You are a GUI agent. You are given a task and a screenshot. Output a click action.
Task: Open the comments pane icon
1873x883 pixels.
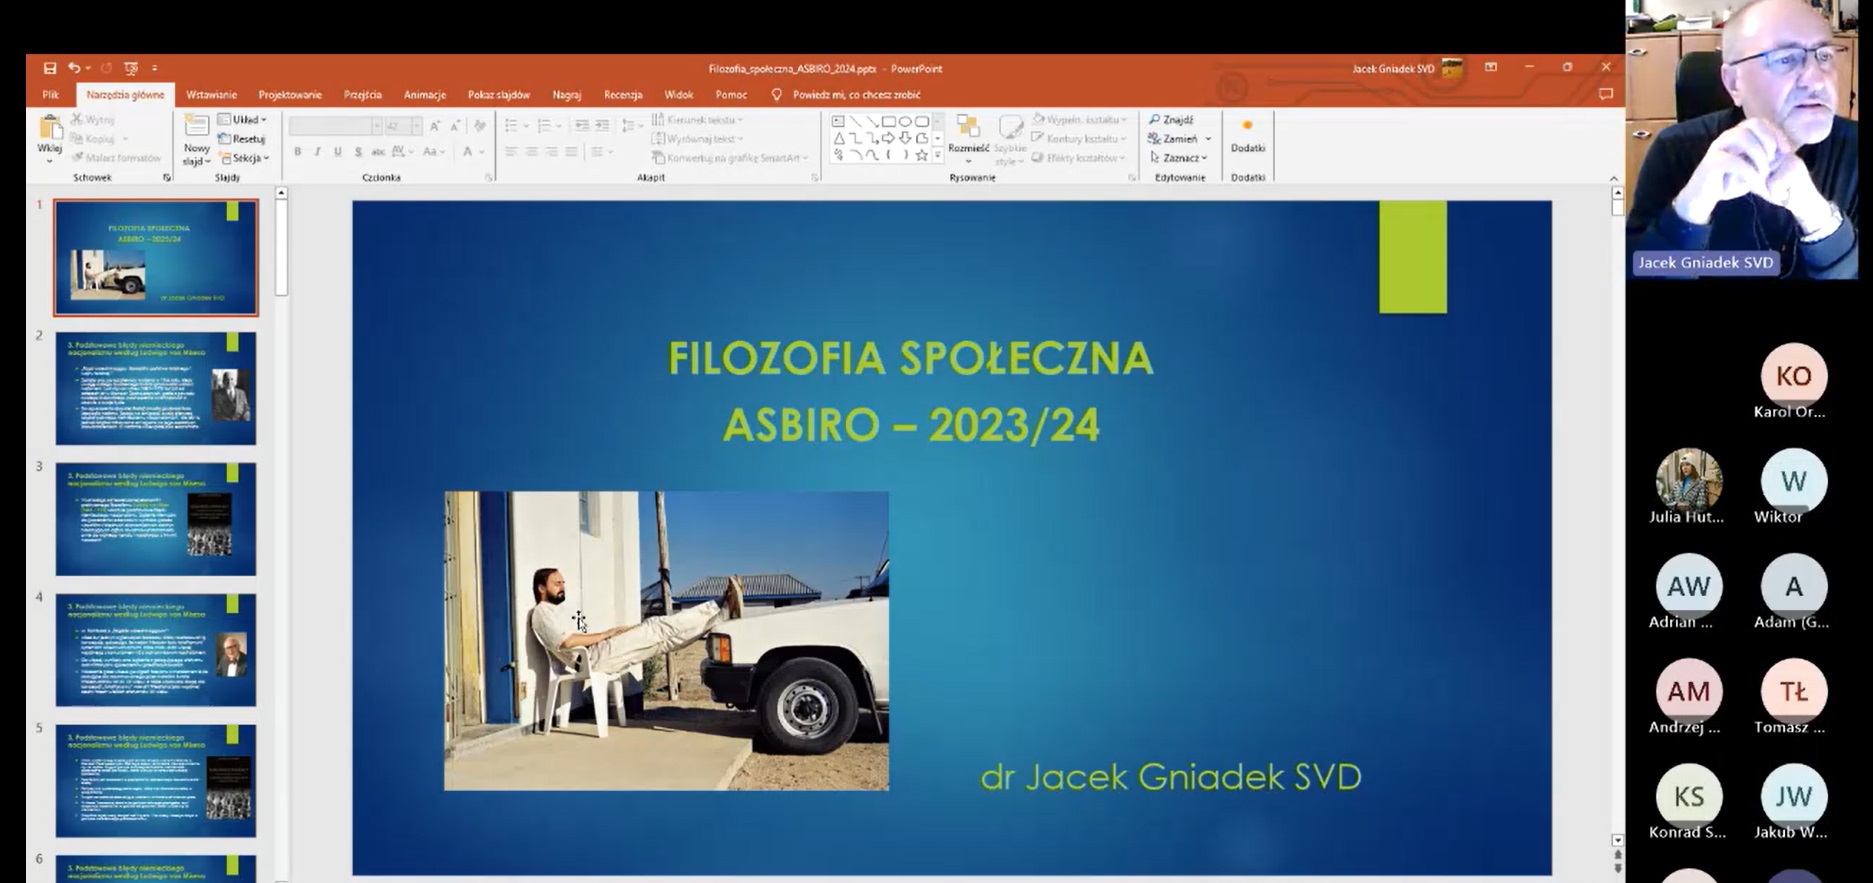click(1606, 94)
